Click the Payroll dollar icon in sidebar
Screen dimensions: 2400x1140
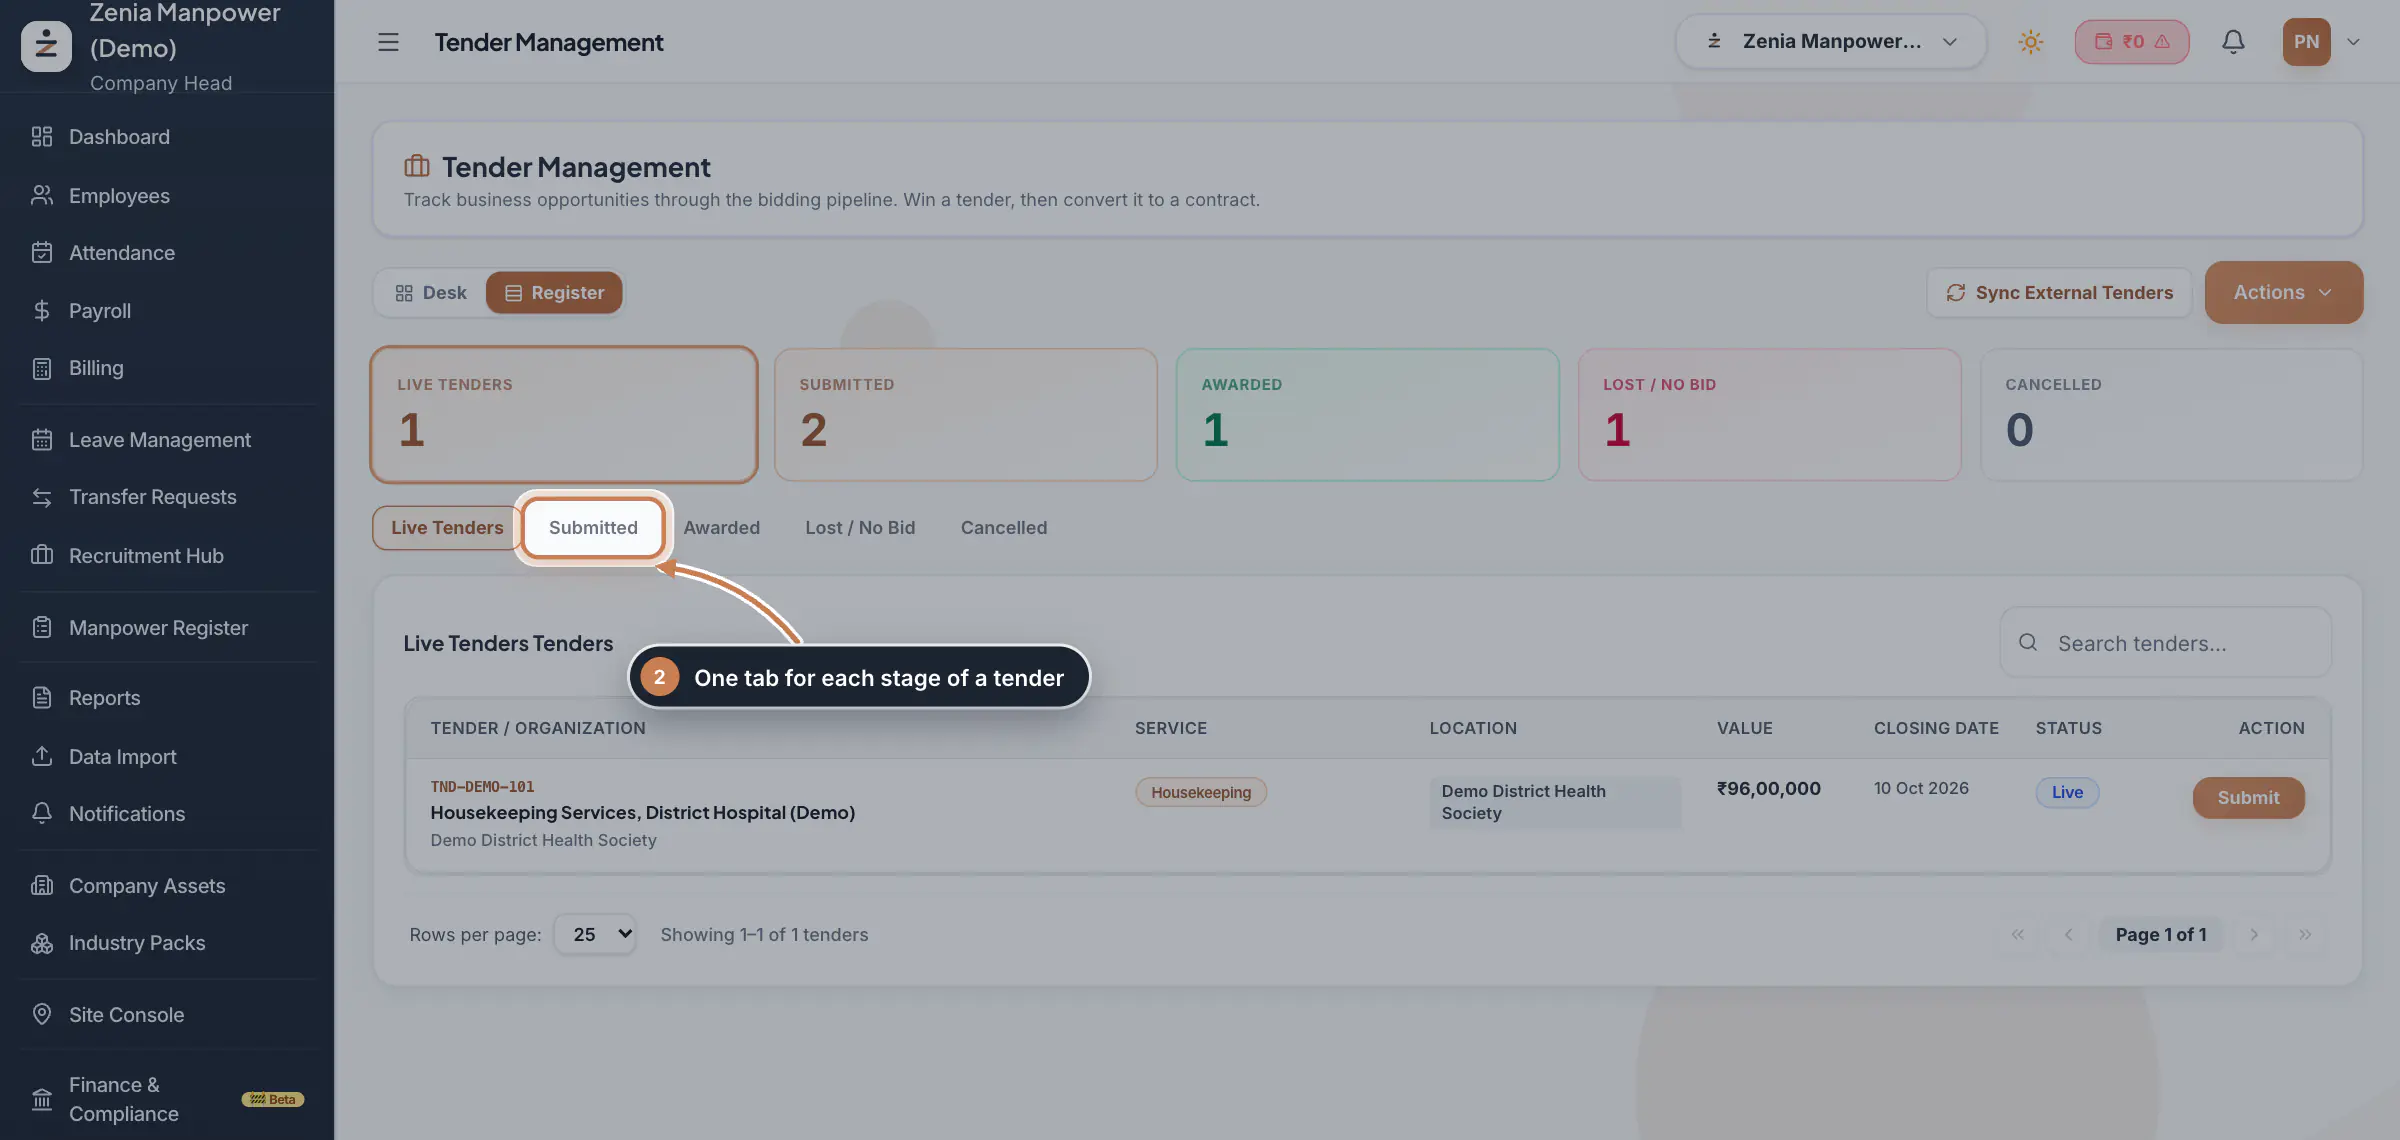click(42, 311)
